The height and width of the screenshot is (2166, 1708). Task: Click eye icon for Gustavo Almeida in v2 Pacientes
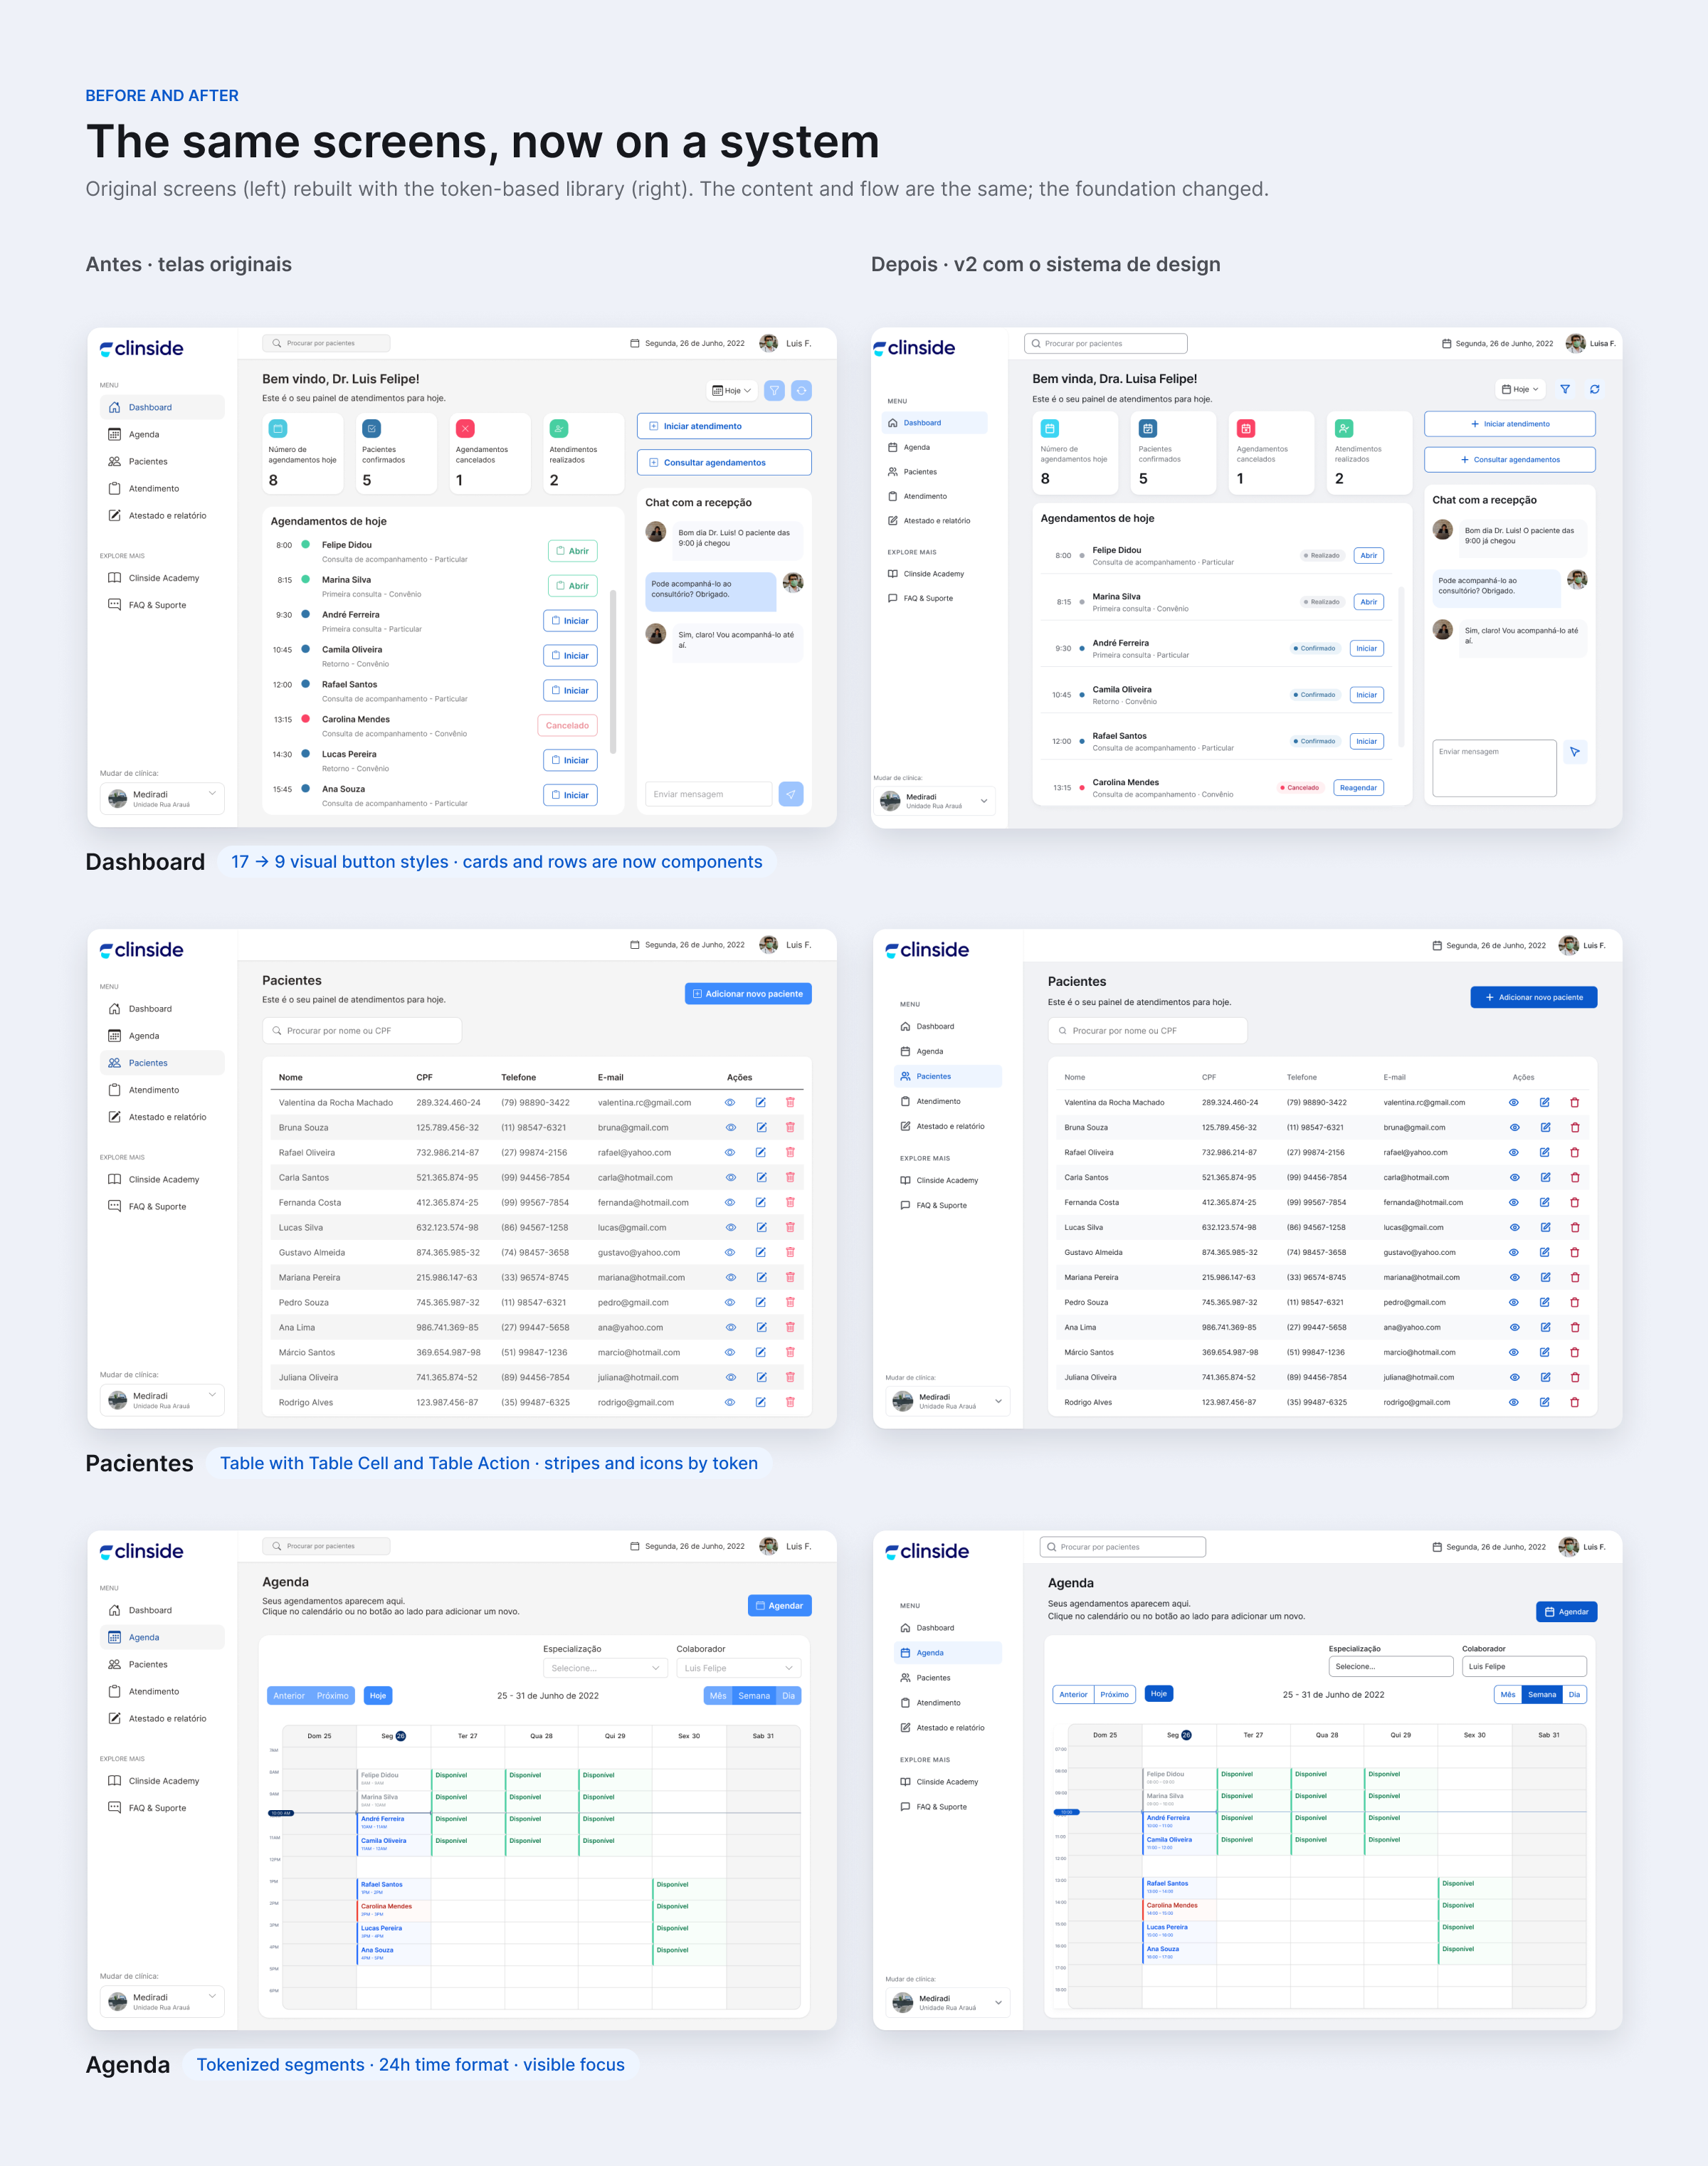[x=1514, y=1252]
